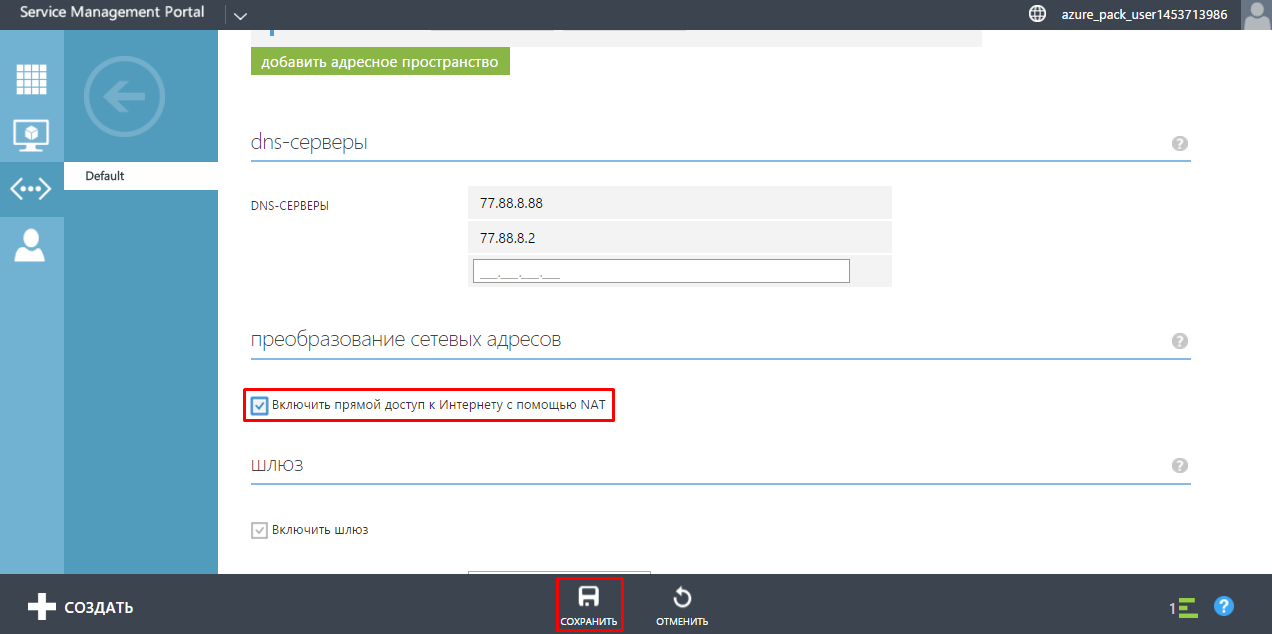The width and height of the screenshot is (1272, 634).
Task: Click the Создать plus button
Action: coord(80,607)
